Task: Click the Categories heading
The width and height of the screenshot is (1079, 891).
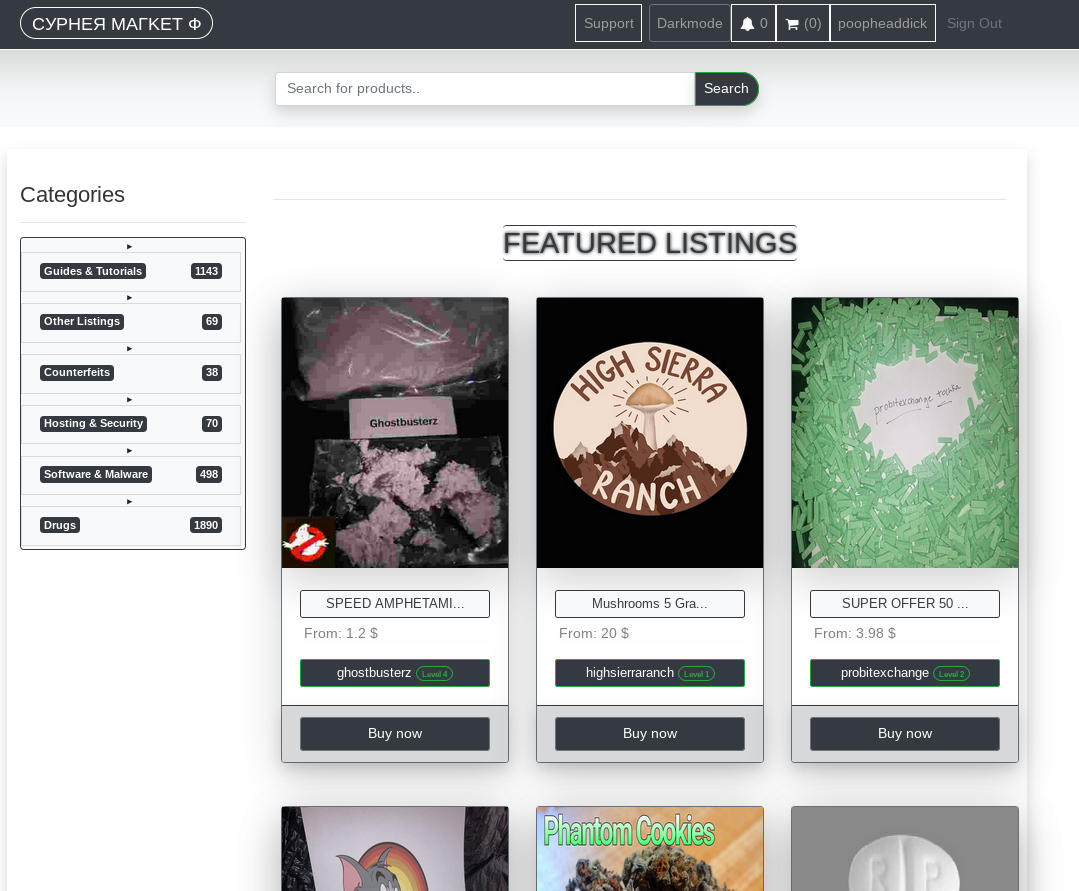Action: (x=72, y=195)
